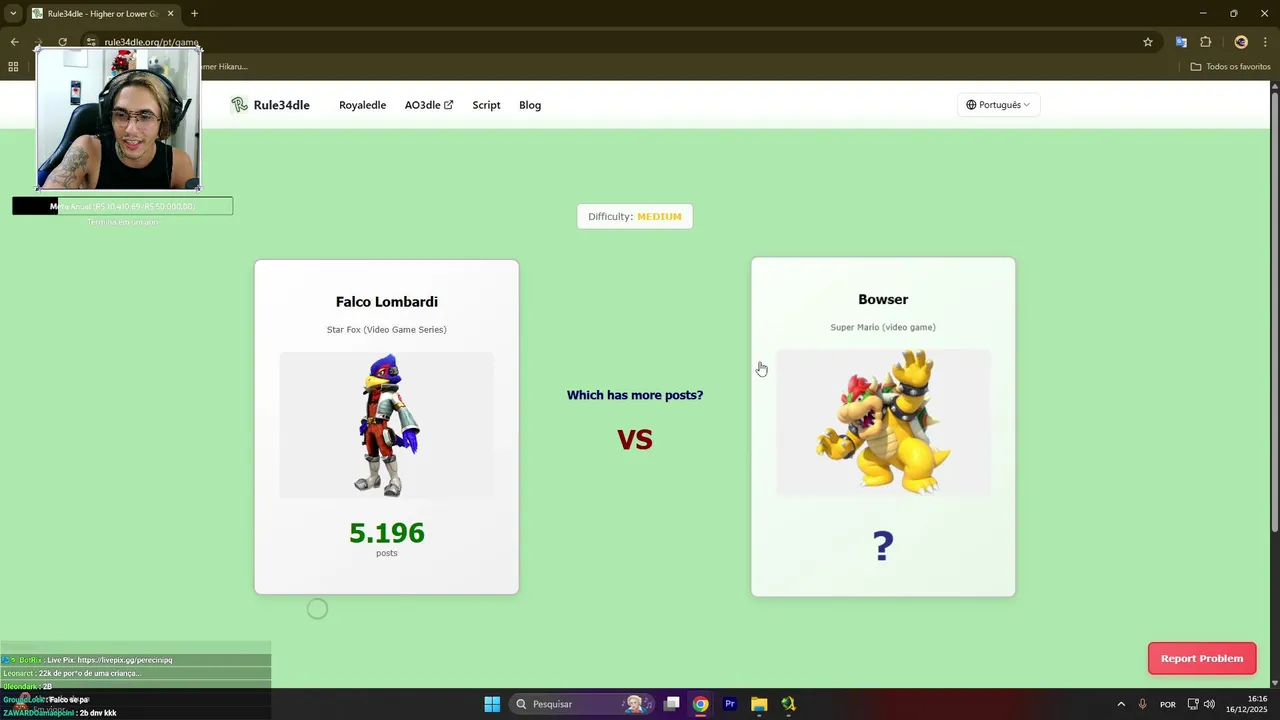Go back in browser history
Screen dimensions: 1280x720
coord(14,42)
